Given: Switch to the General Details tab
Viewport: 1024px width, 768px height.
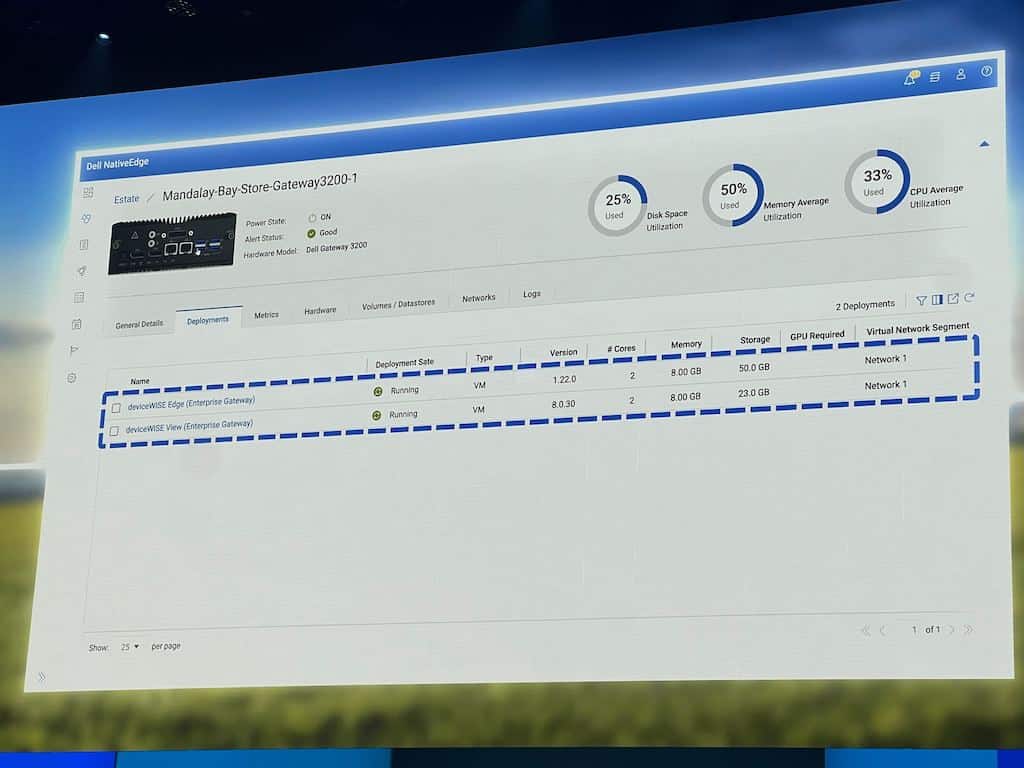Looking at the screenshot, I should 139,324.
